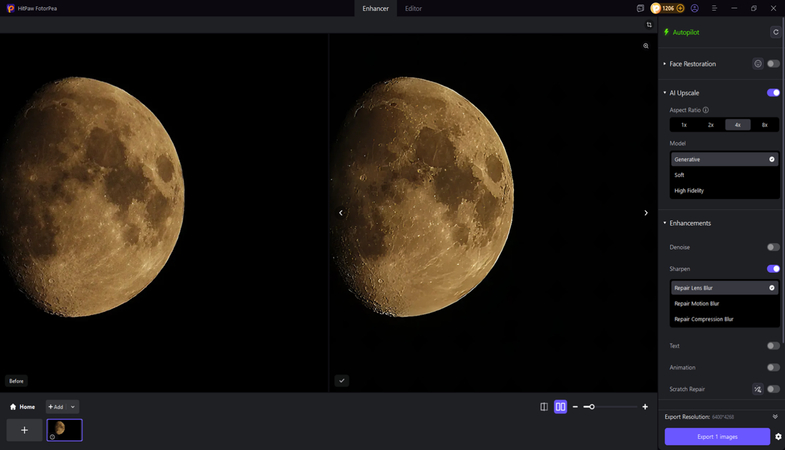Click the Scratch Repair brush icon
Viewport: 785px width, 450px height.
click(x=757, y=389)
